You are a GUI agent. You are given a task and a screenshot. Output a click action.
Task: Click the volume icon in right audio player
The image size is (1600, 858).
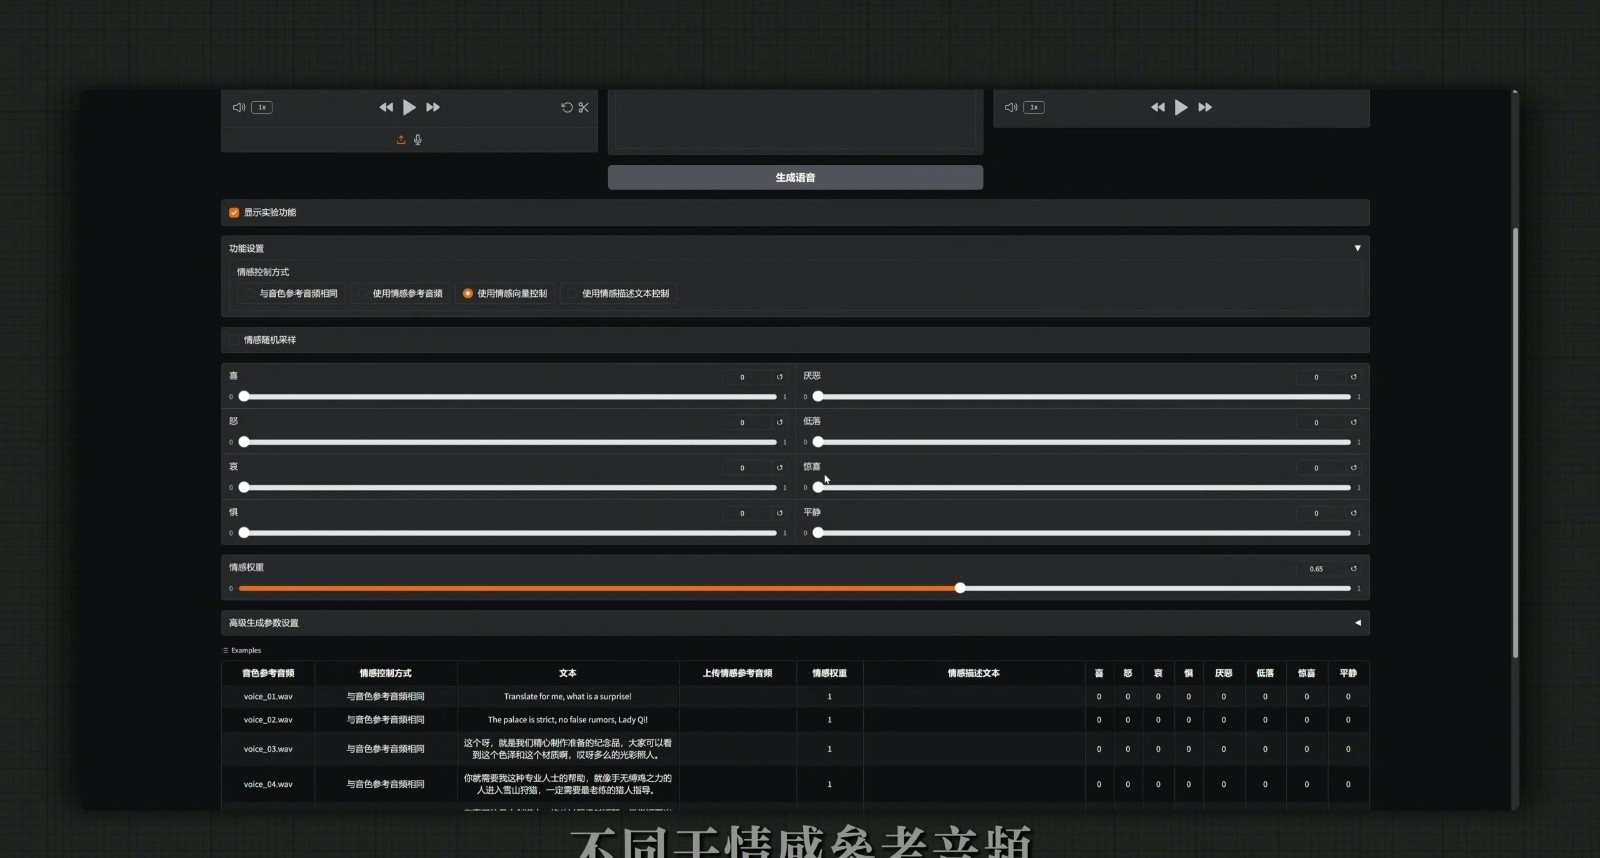click(1011, 107)
